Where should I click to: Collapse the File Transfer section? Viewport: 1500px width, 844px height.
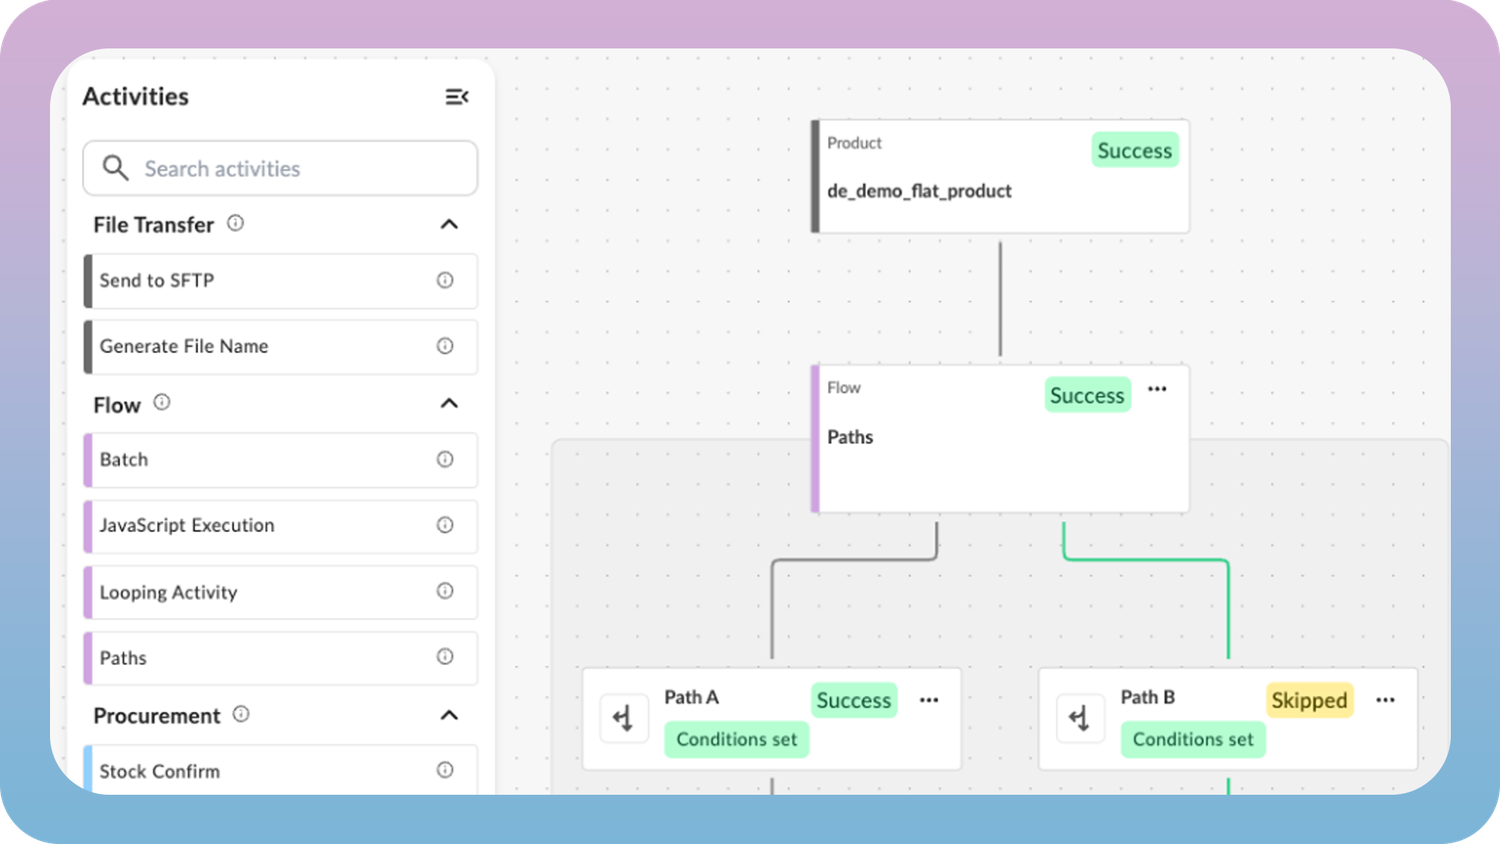[x=449, y=224]
